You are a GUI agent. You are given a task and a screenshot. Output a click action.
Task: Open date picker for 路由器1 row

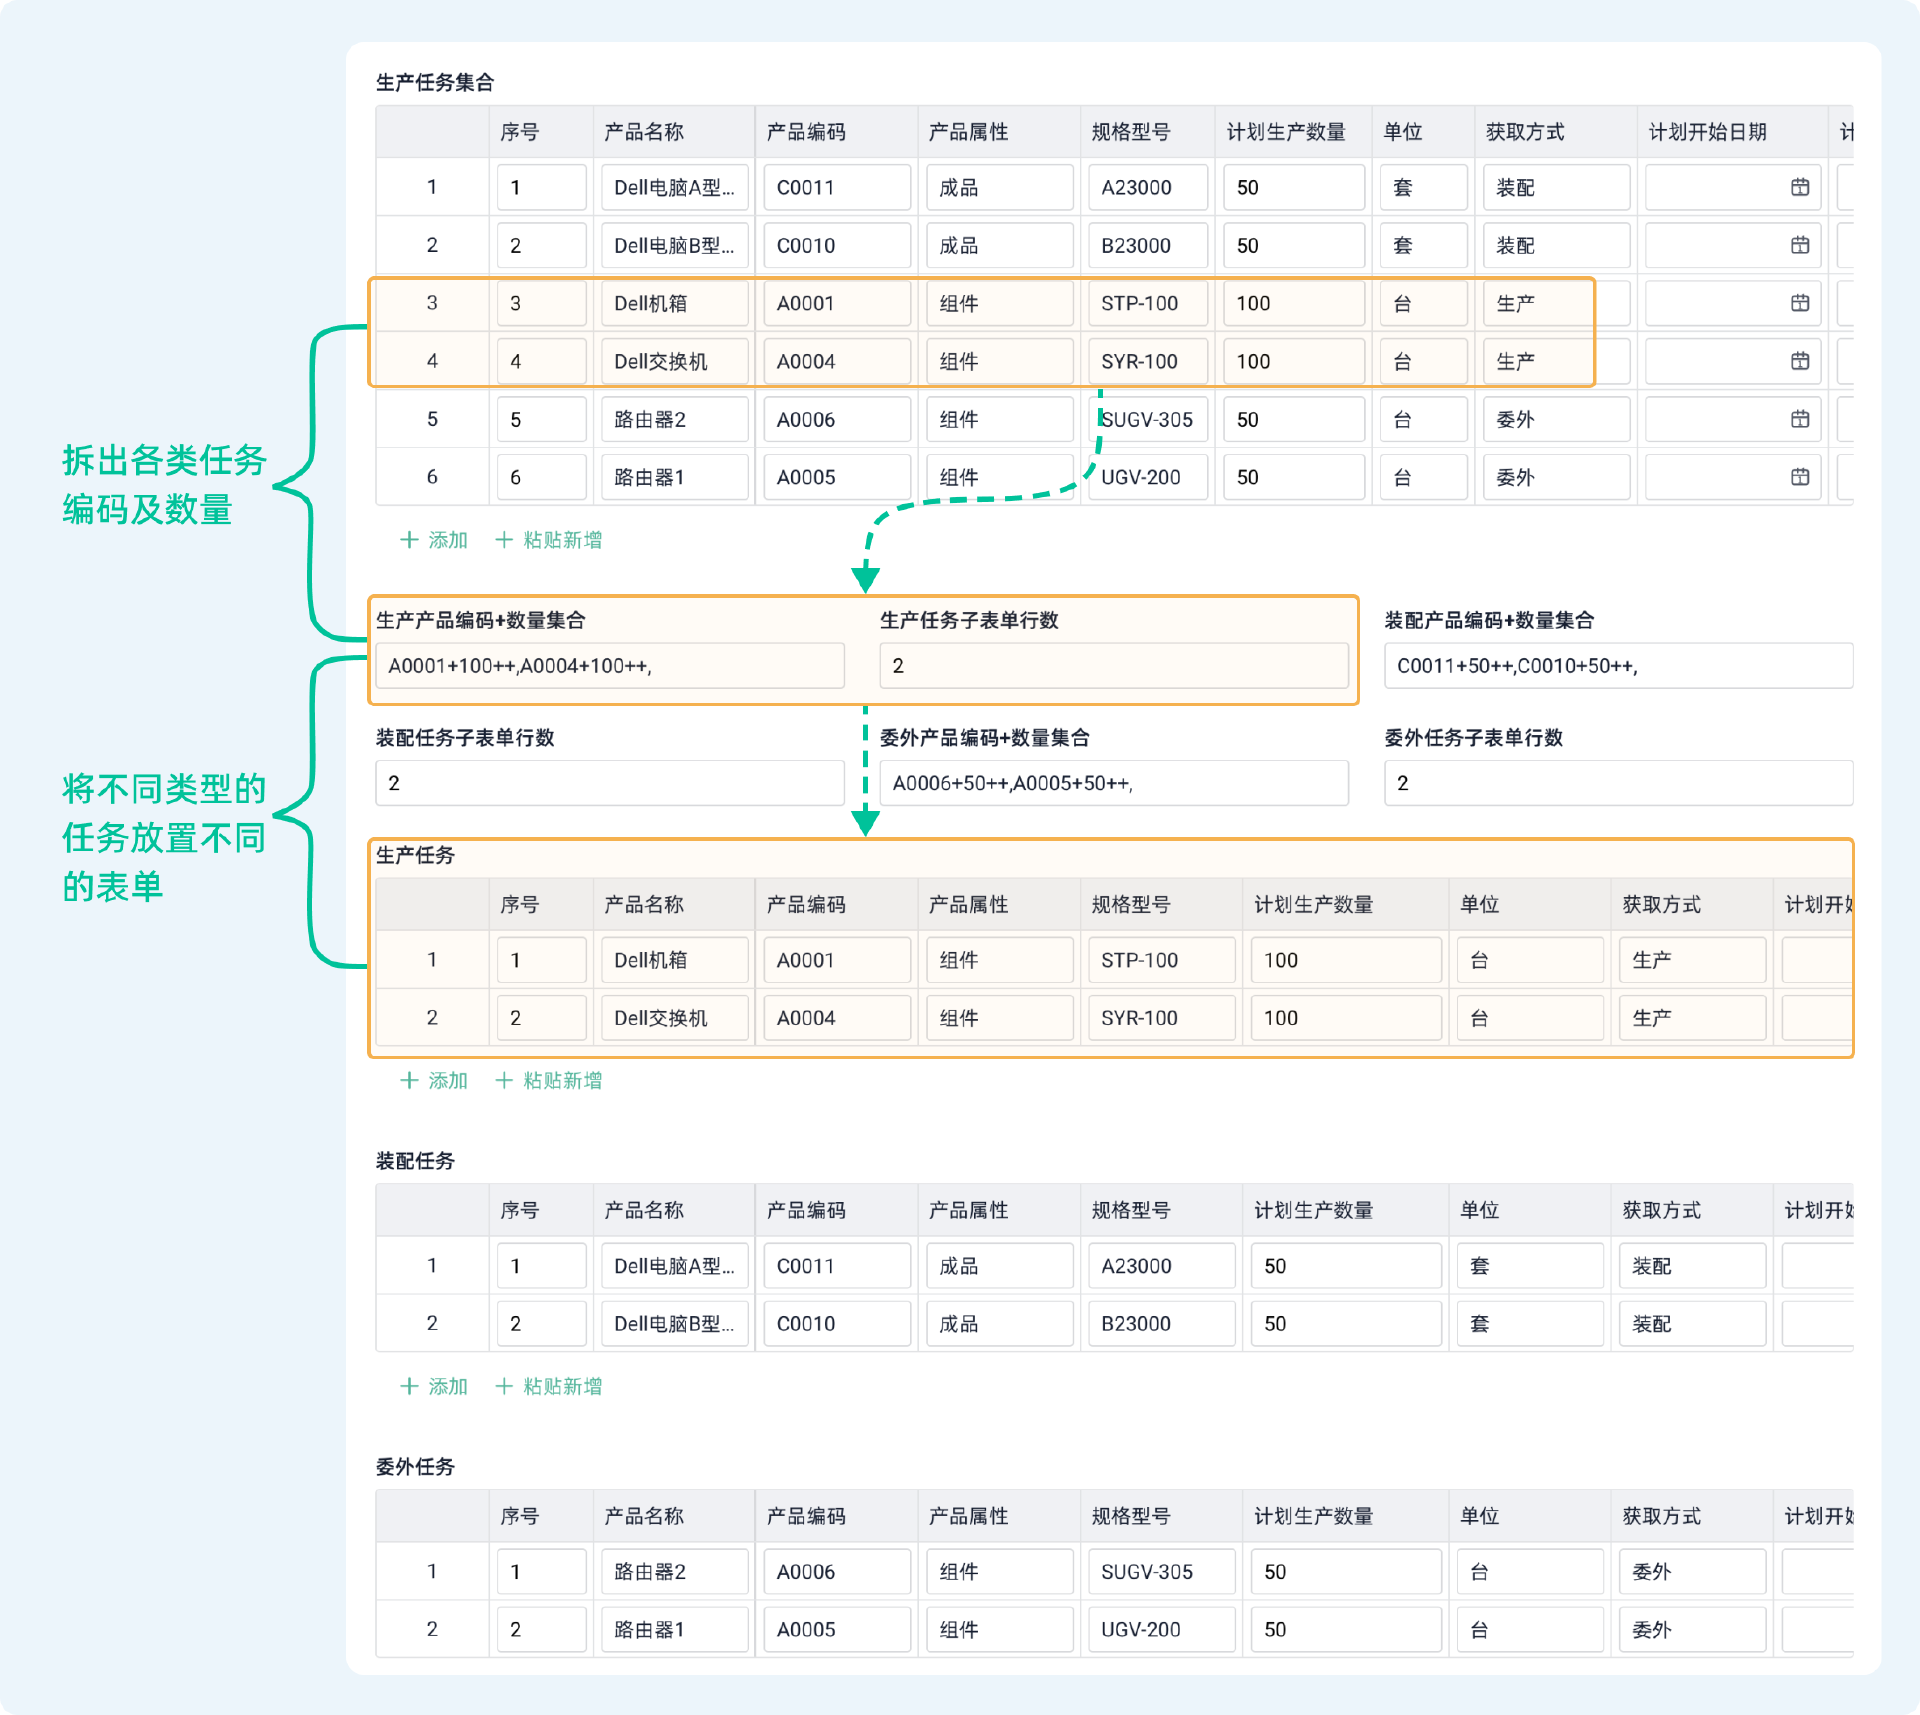(1799, 477)
